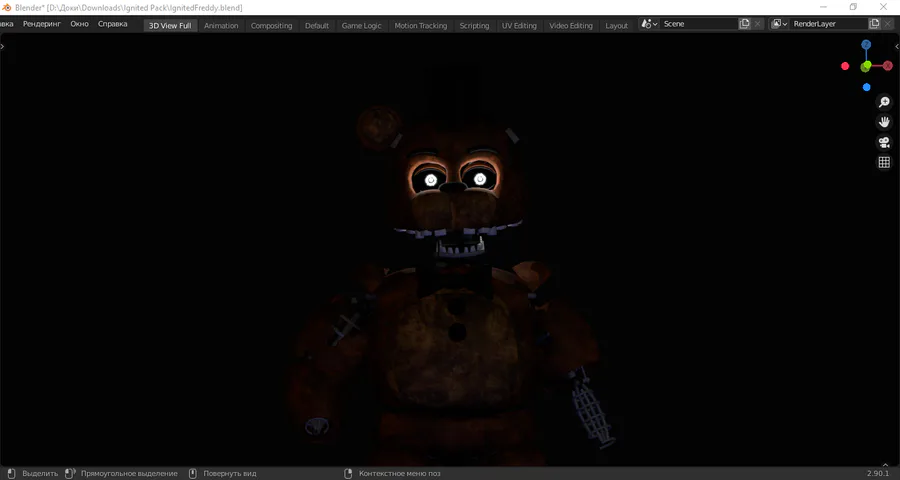
Task: Open the scene browser dropdown
Action: pos(649,24)
